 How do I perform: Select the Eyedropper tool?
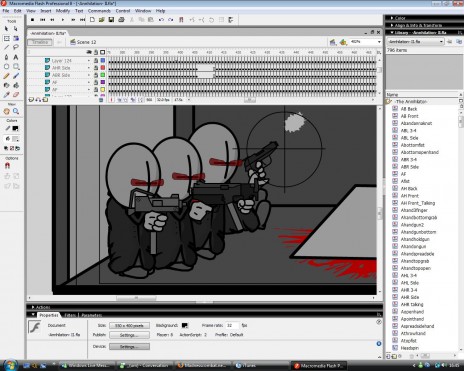point(6,95)
